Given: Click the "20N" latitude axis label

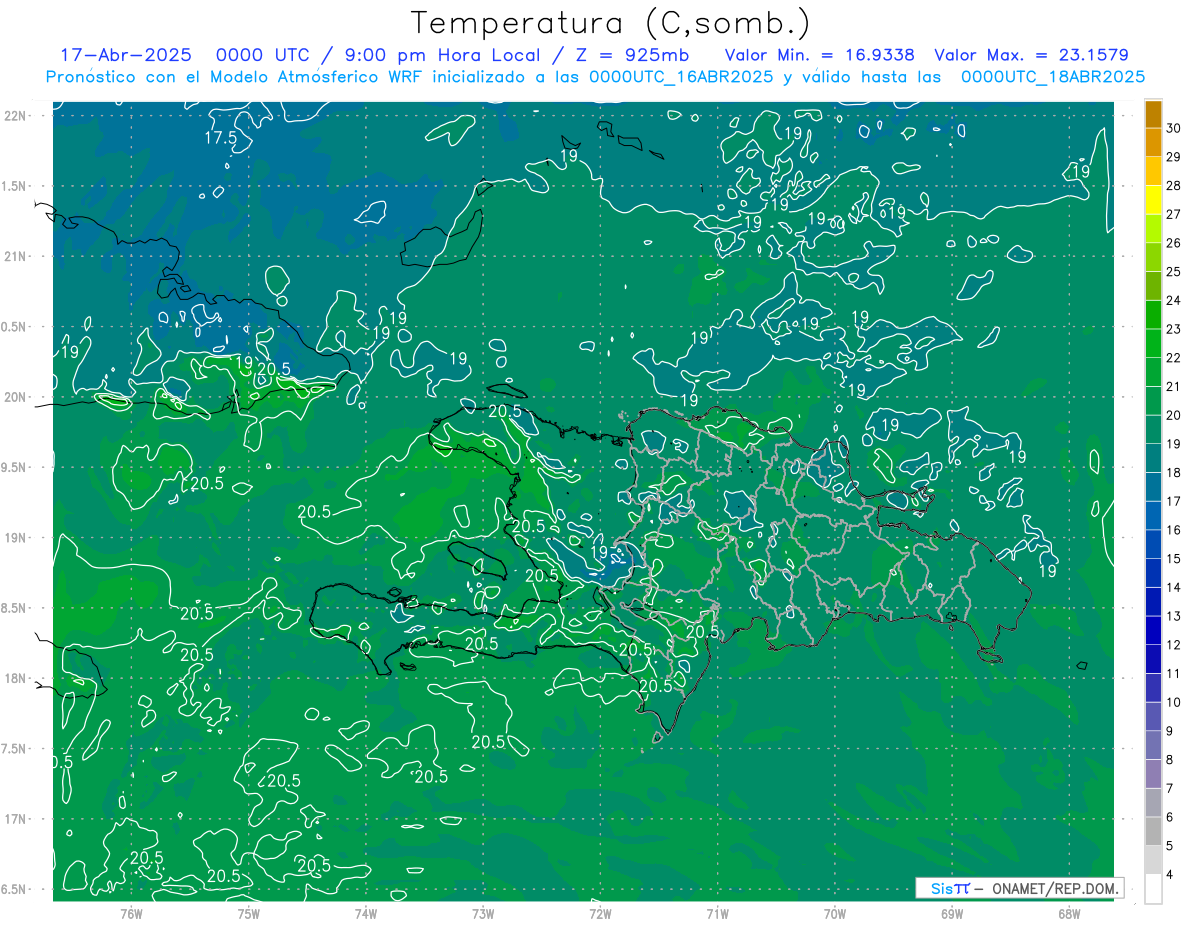Looking at the screenshot, I should 15,397.
